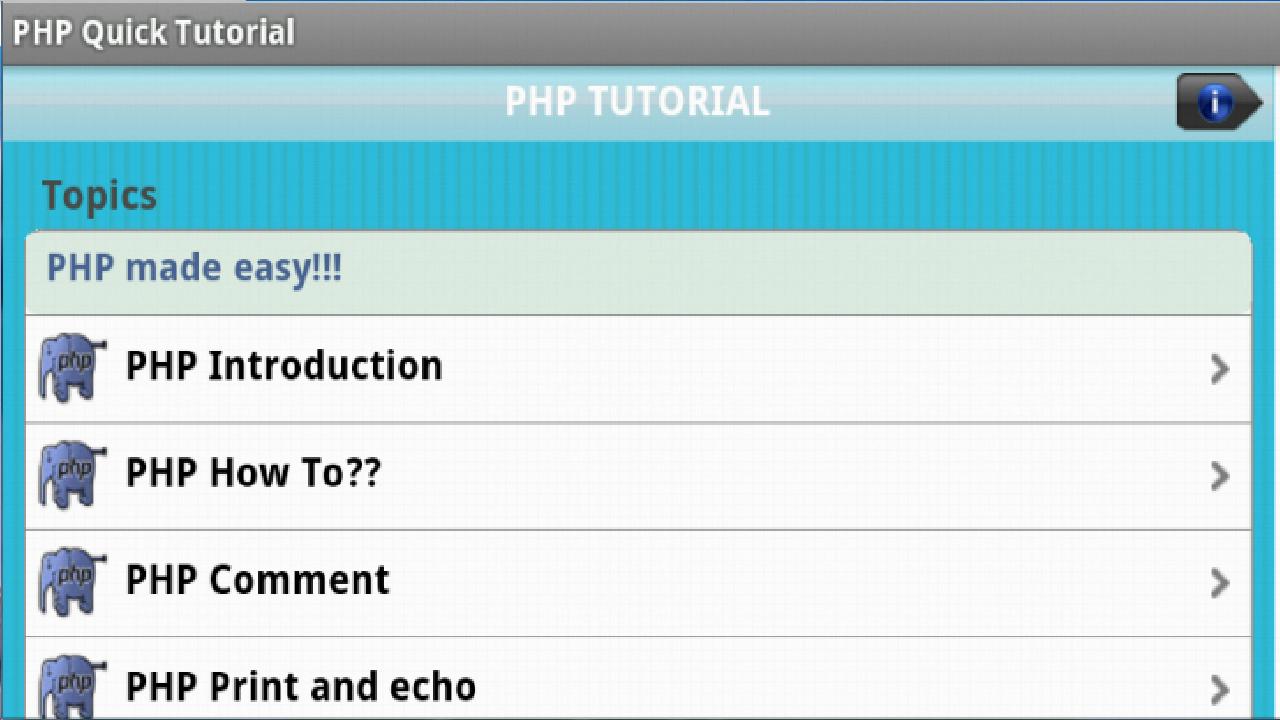Expand the PHP Print and echo chevron
Image resolution: width=1280 pixels, height=720 pixels.
[x=1219, y=689]
